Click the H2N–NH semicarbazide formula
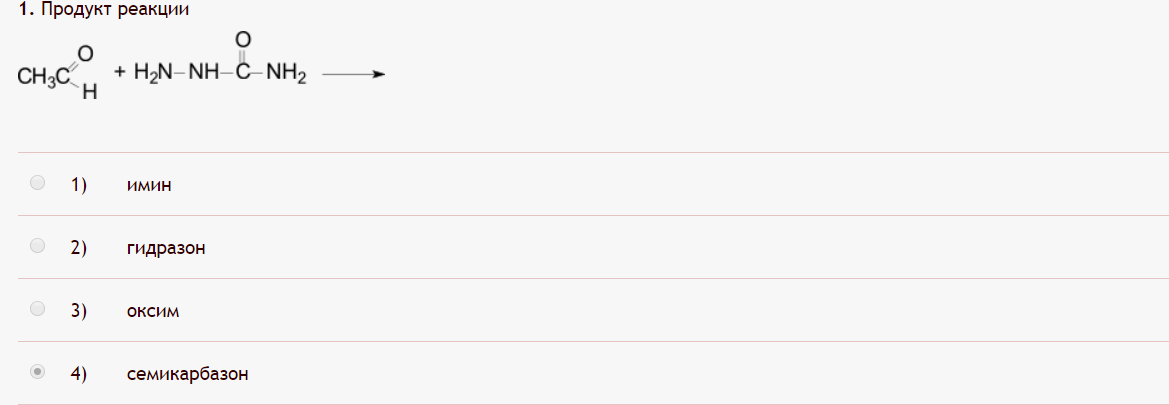Screen dimensions: 1169x405 point(176,75)
